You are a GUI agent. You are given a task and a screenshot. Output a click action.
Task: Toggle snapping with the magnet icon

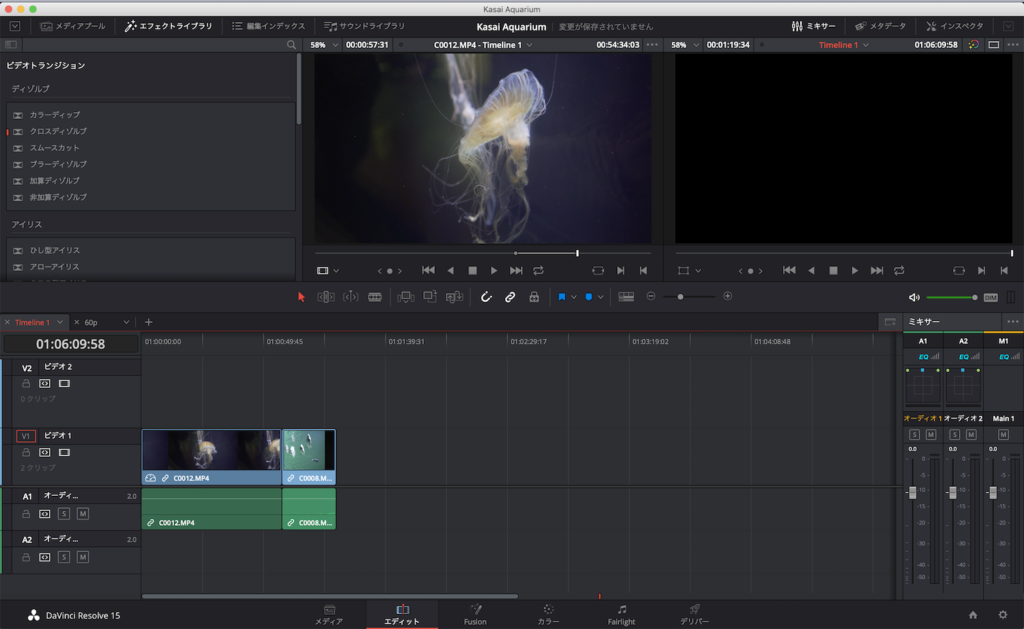(486, 296)
